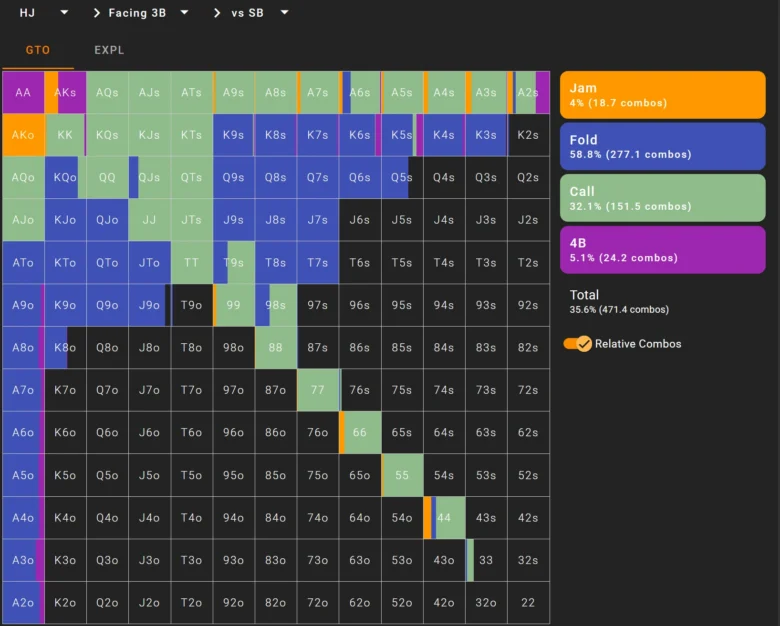Screen dimensions: 780x626
Task: Click the green Call action swatch
Action: tap(663, 198)
